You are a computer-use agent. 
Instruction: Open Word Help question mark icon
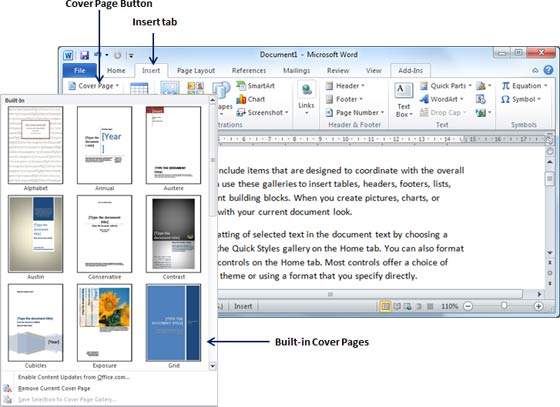549,70
